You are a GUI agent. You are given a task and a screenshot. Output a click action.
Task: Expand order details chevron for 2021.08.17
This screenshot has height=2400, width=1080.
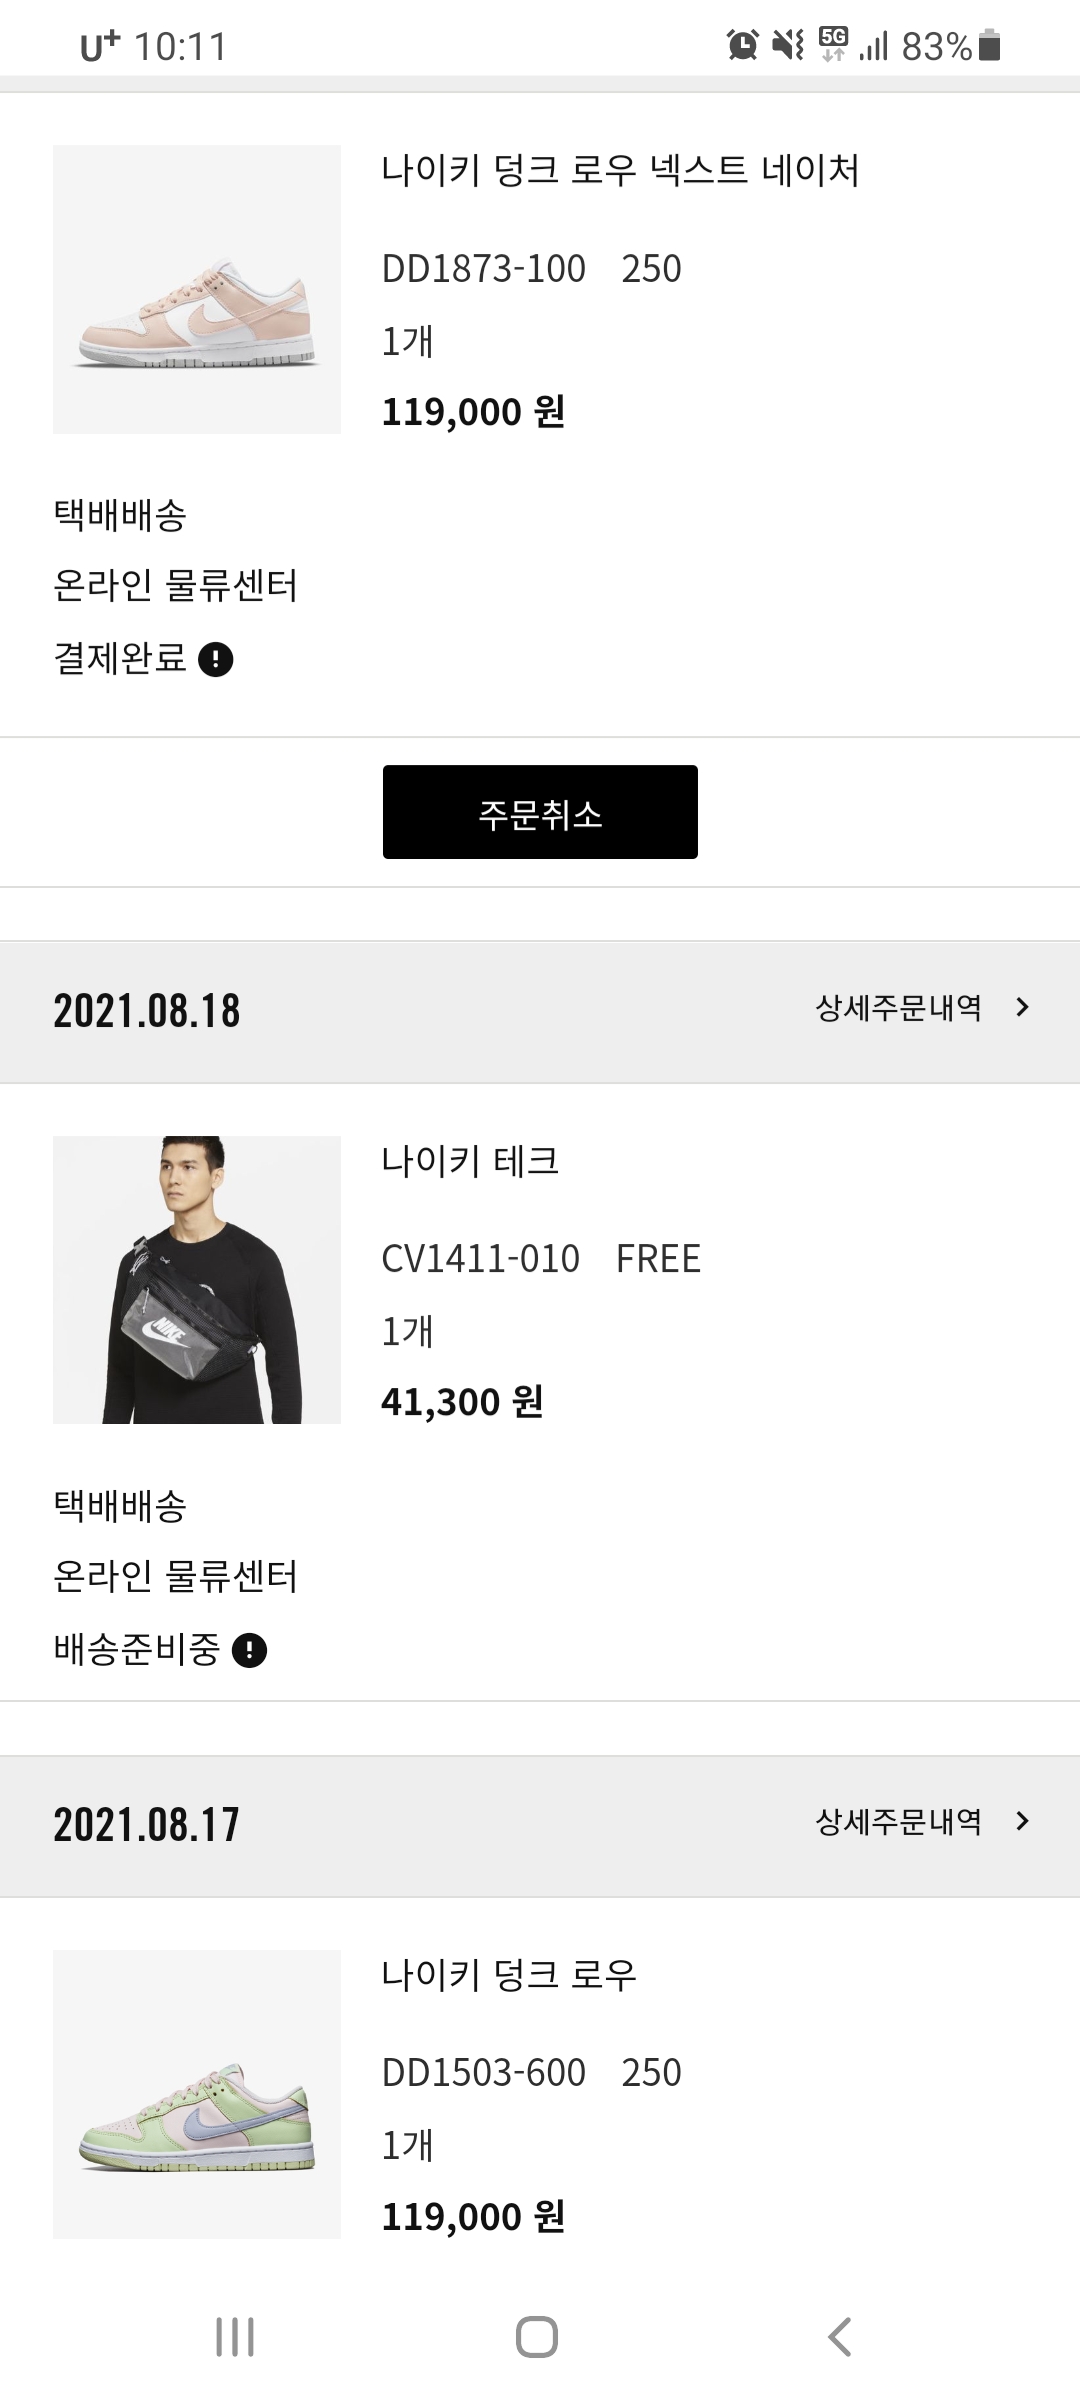1022,1822
